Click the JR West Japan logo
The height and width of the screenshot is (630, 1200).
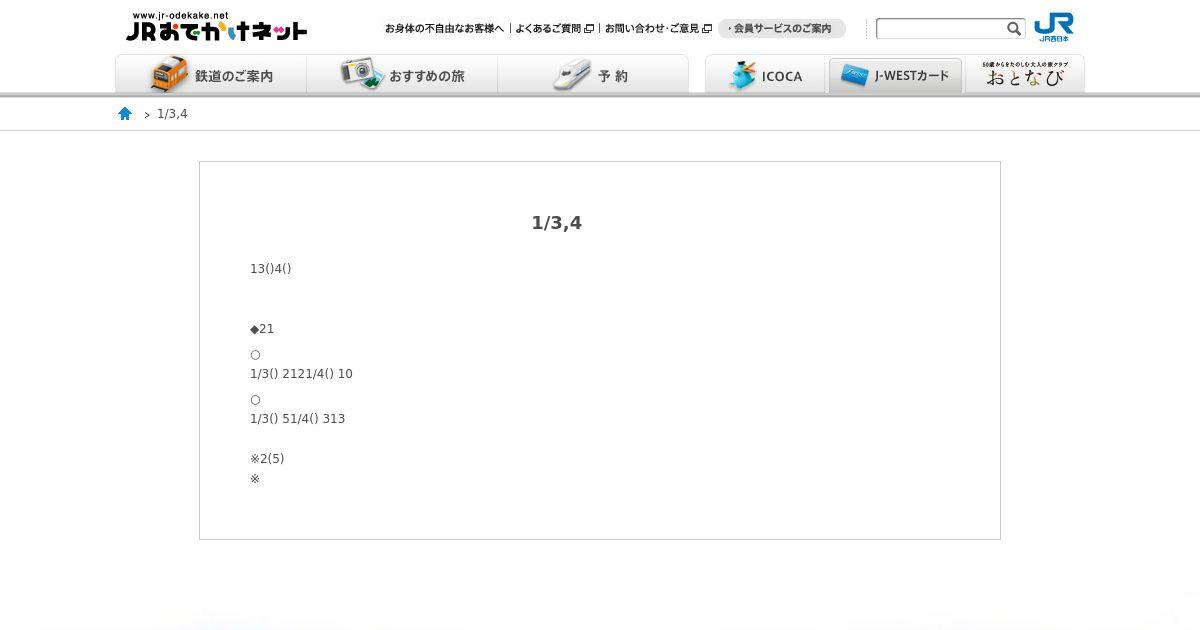1054,27
